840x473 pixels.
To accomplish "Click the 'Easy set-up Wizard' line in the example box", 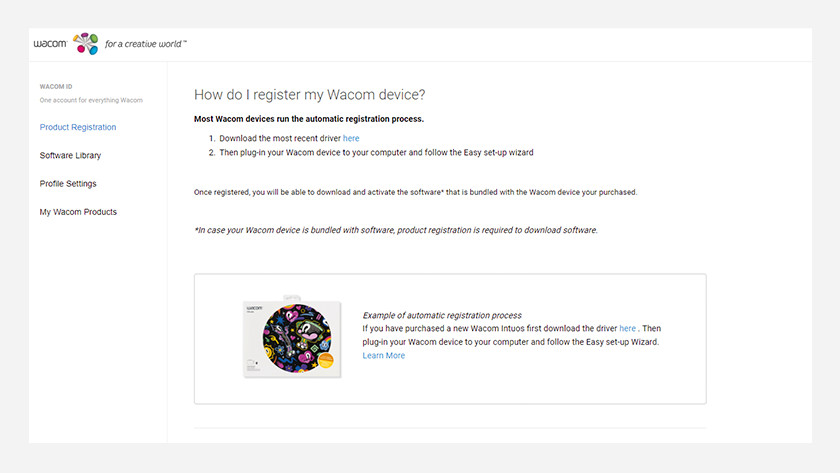I will (x=510, y=342).
